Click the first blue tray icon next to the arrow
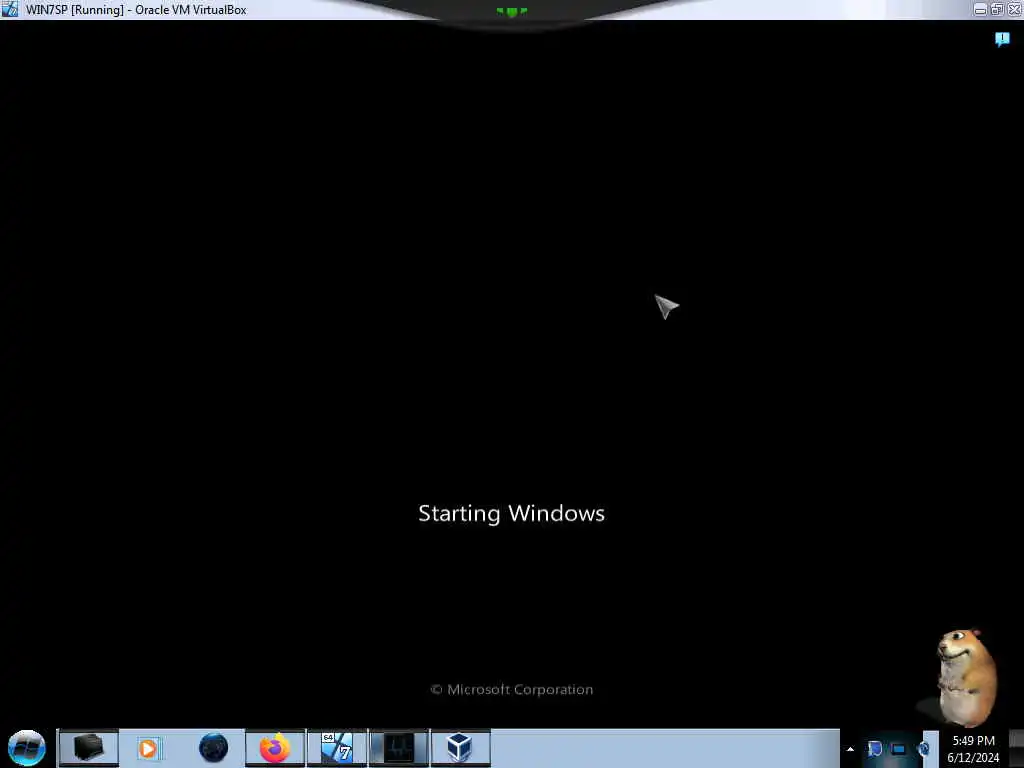 click(875, 749)
